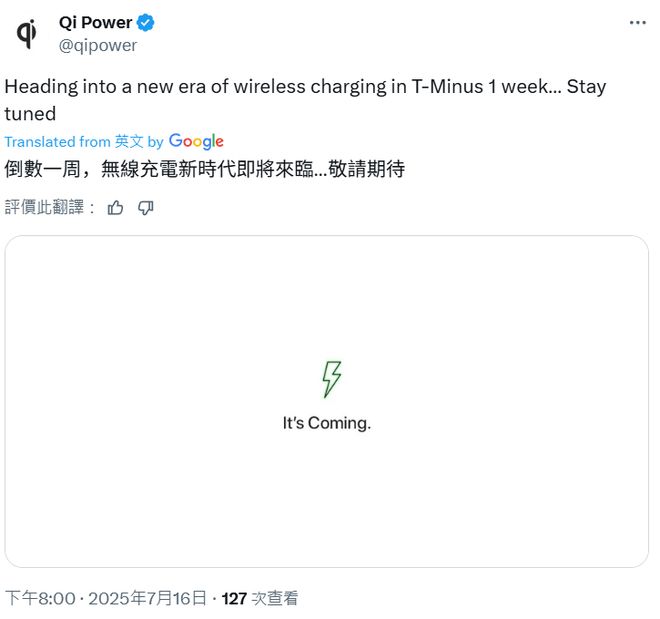Screen dimensions: 660x619
Task: Open the three-dot more options menu
Action: pyautogui.click(x=637, y=23)
